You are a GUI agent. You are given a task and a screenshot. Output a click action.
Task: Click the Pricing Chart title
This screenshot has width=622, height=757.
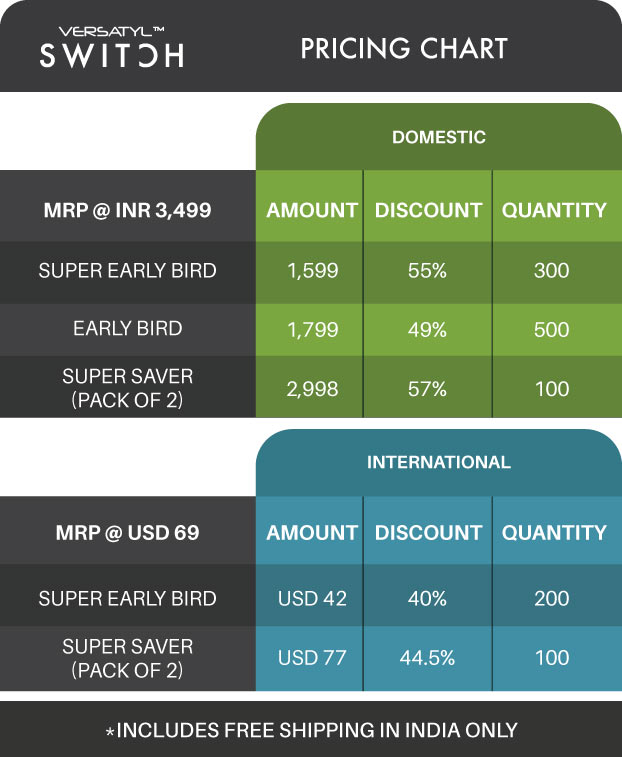[x=404, y=48]
